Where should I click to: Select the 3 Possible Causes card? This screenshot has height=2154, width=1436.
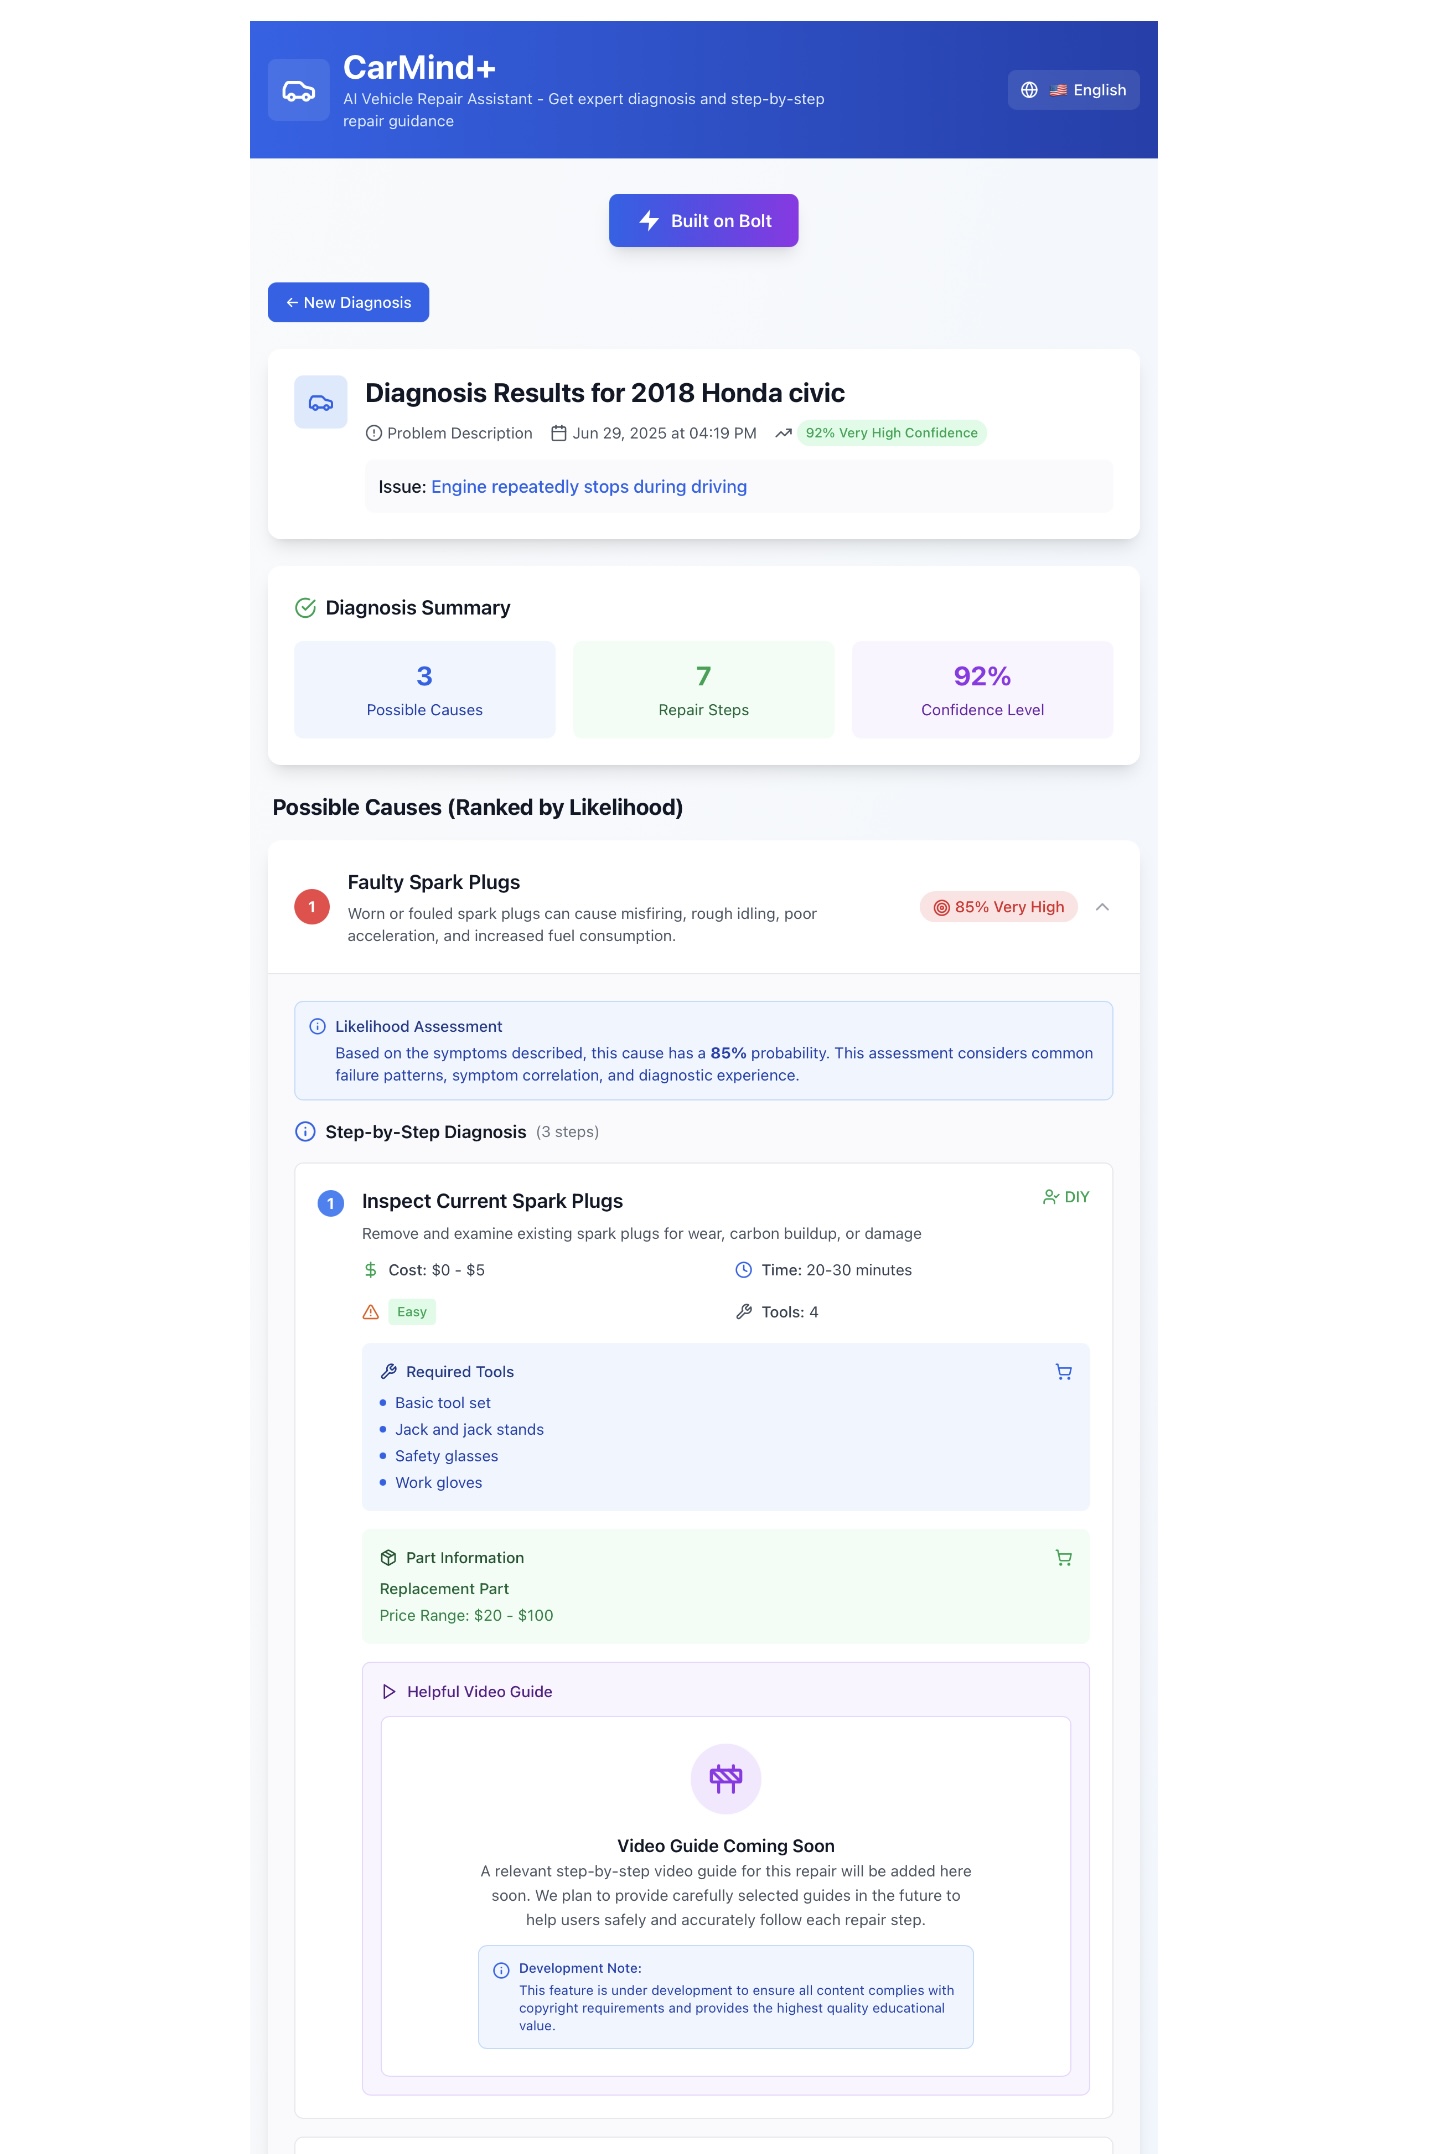click(425, 690)
